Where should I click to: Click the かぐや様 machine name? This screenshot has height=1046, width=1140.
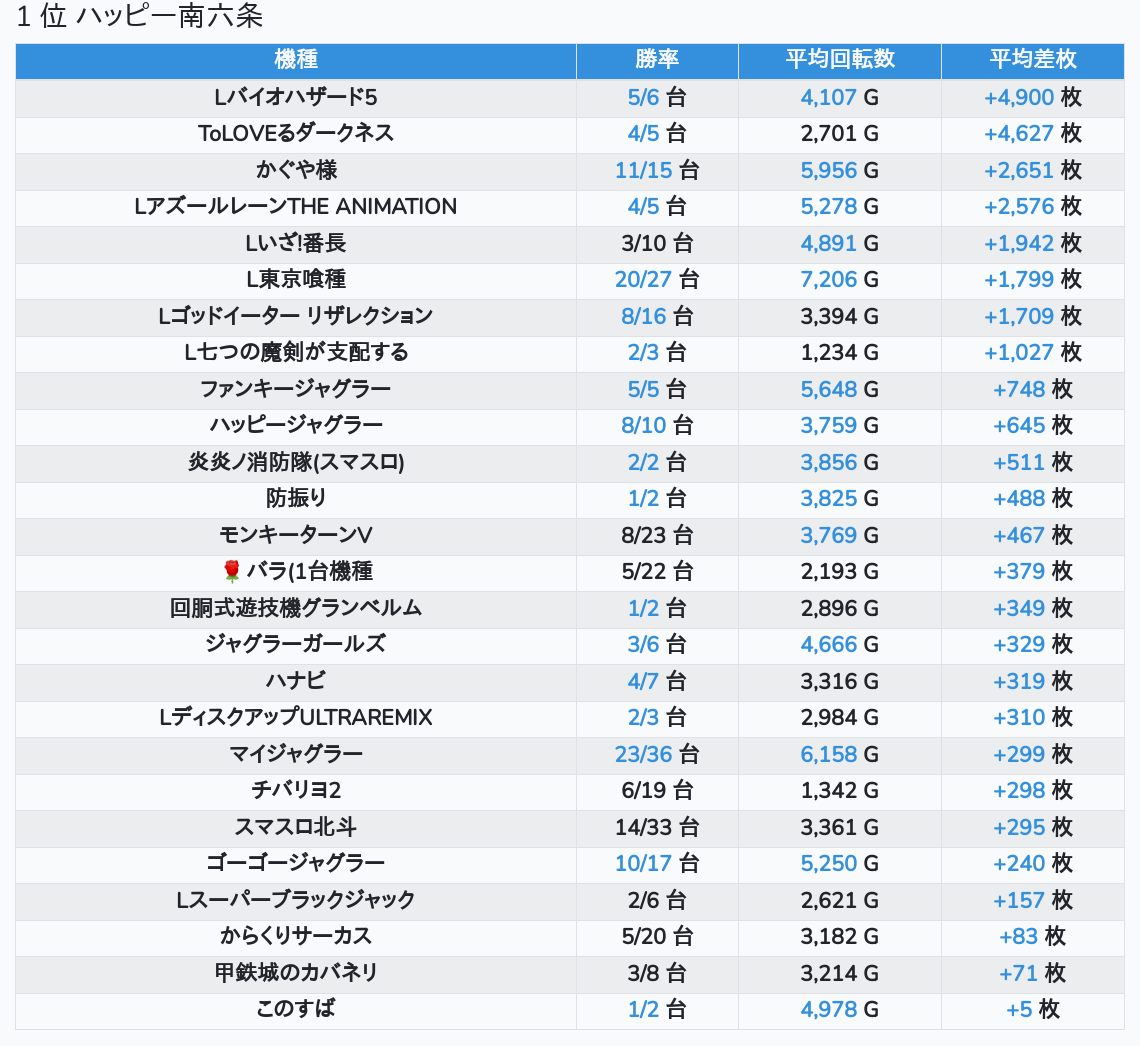click(296, 170)
